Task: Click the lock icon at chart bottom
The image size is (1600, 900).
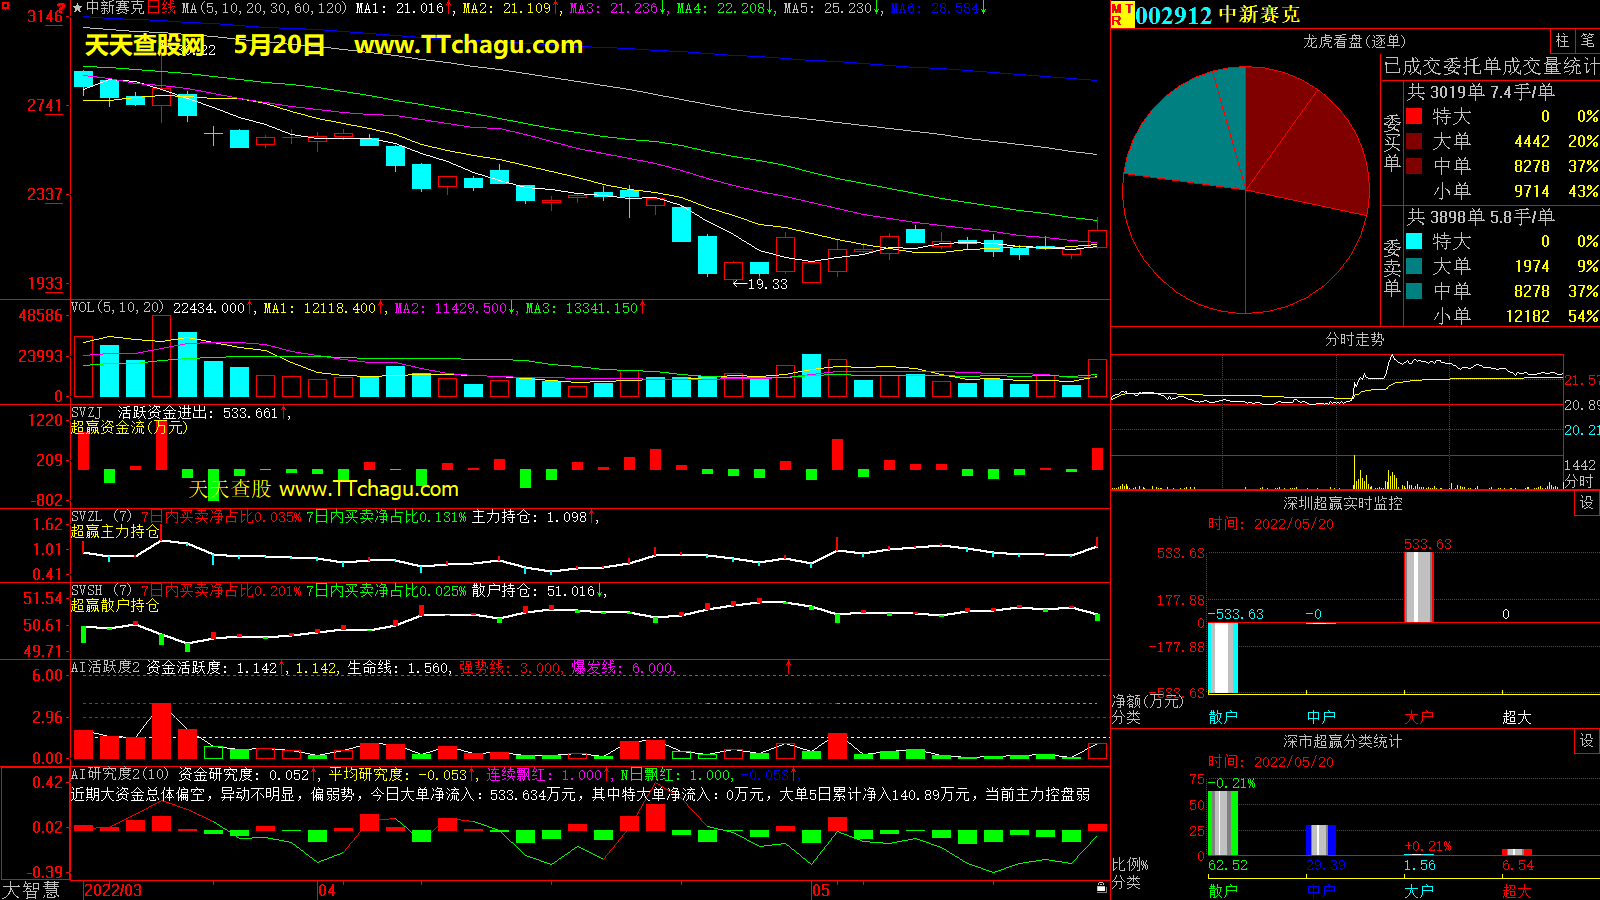Action: tap(1101, 887)
